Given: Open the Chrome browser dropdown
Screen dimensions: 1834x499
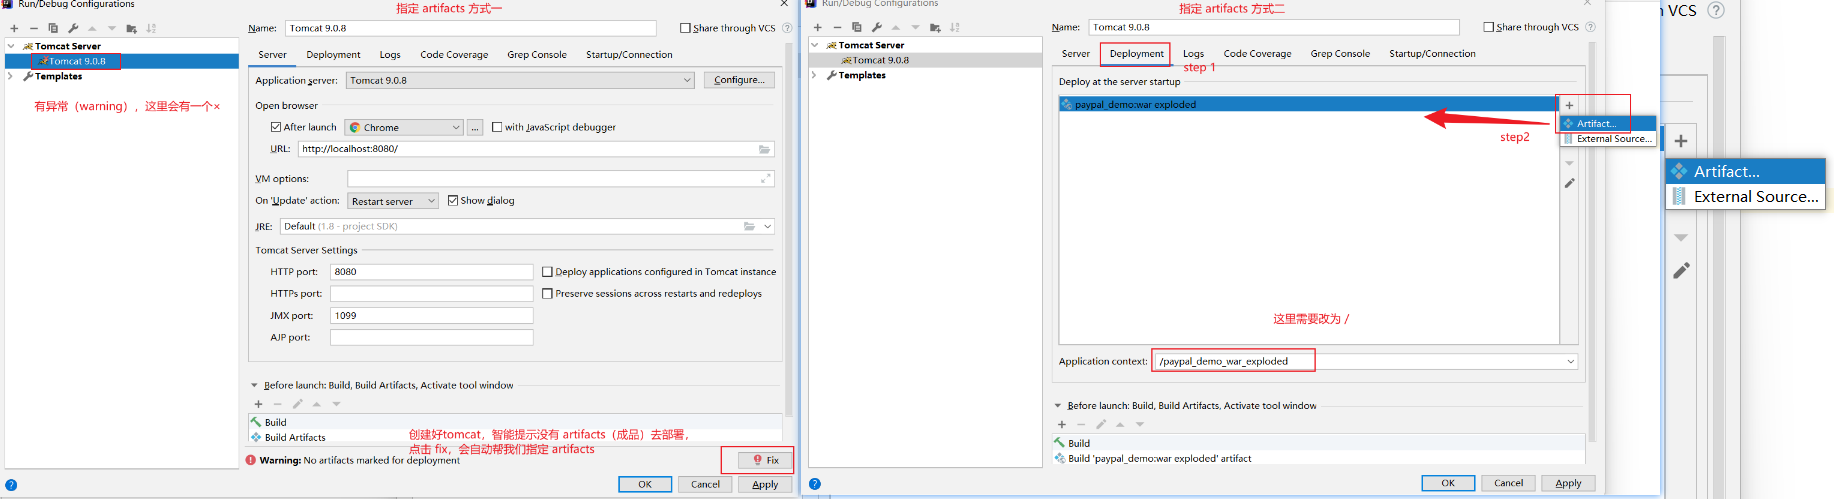Looking at the screenshot, I should pos(404,127).
